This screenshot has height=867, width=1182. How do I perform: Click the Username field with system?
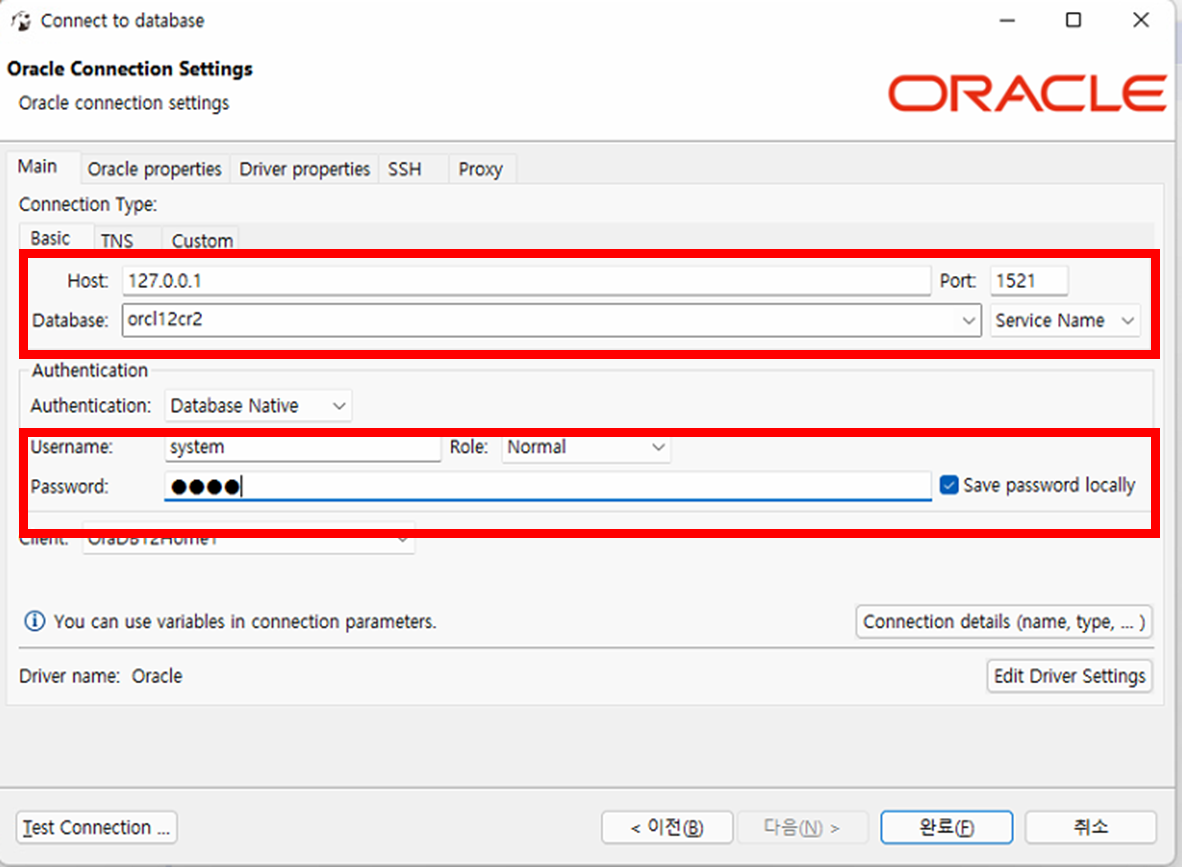pos(302,447)
